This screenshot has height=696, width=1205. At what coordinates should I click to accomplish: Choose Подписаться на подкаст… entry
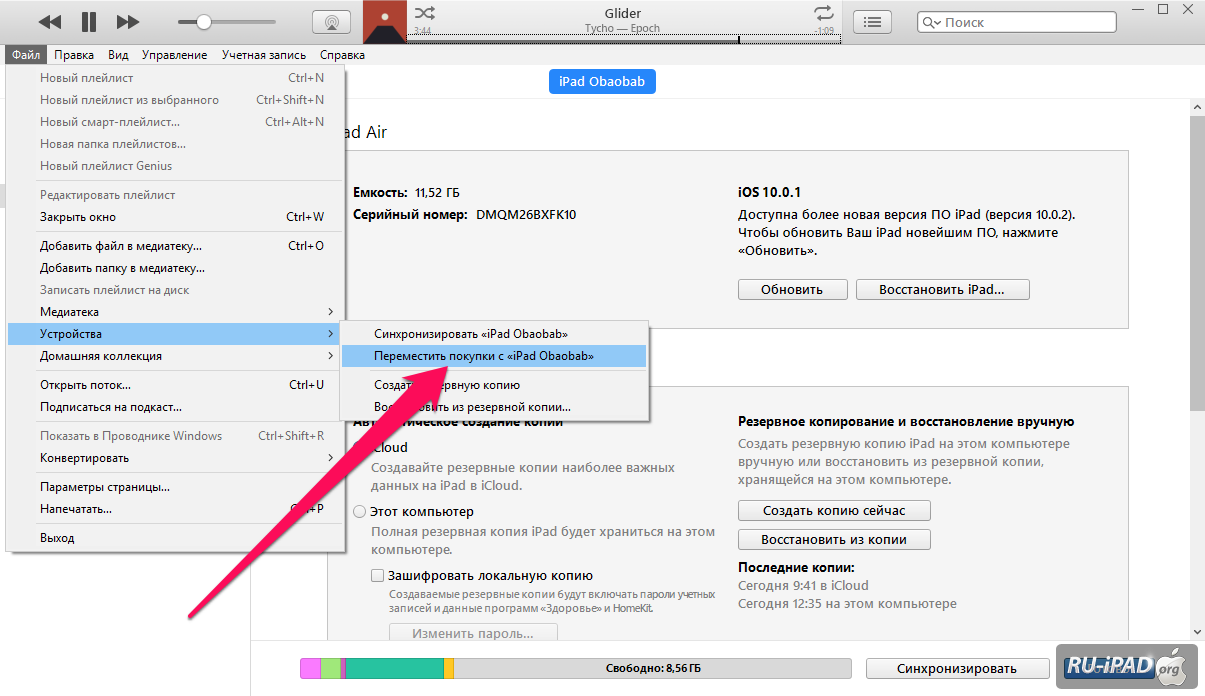(x=176, y=407)
